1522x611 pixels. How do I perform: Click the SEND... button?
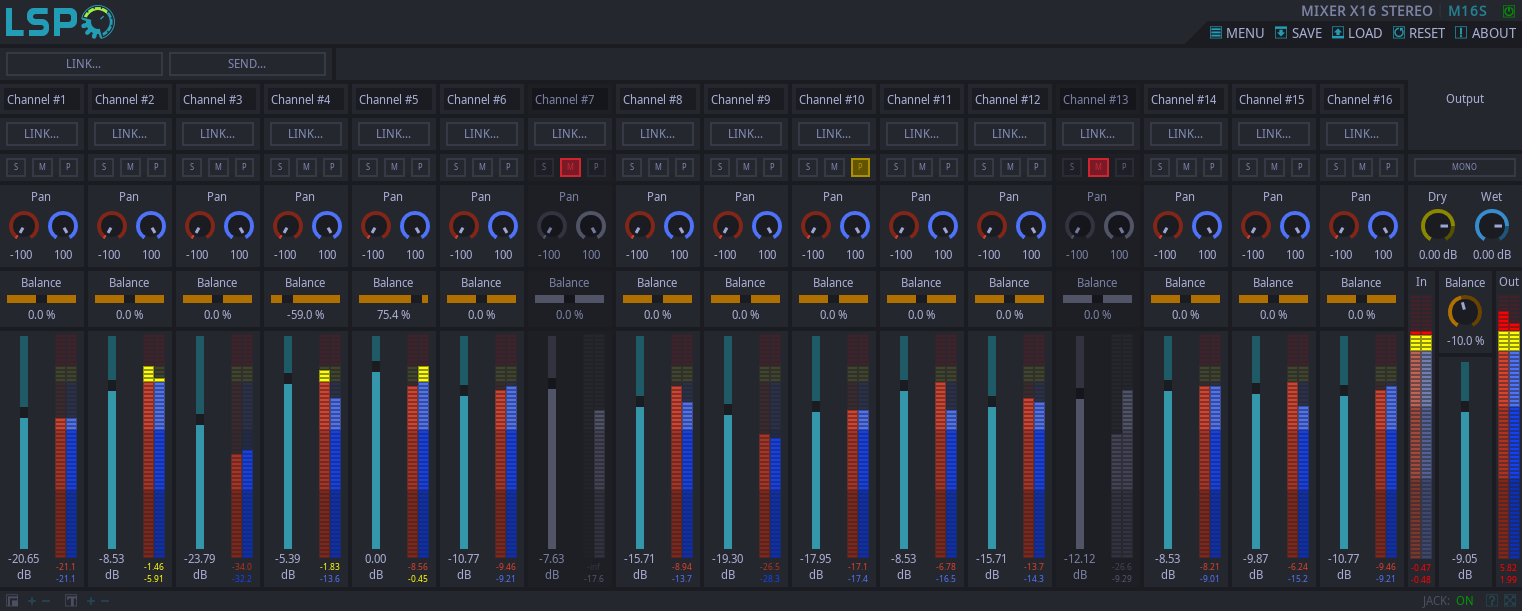(x=247, y=64)
